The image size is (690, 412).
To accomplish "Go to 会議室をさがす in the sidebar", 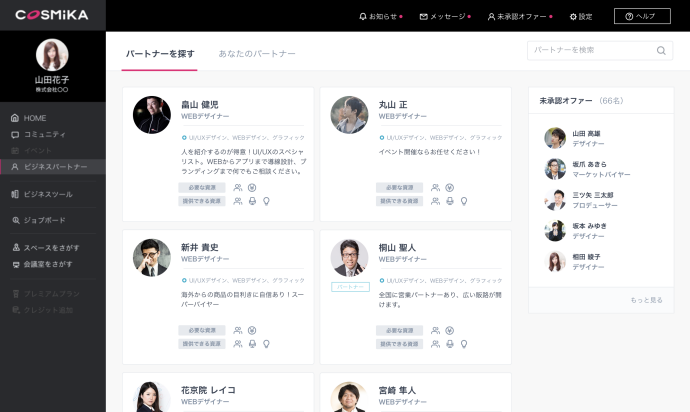I will tap(47, 264).
